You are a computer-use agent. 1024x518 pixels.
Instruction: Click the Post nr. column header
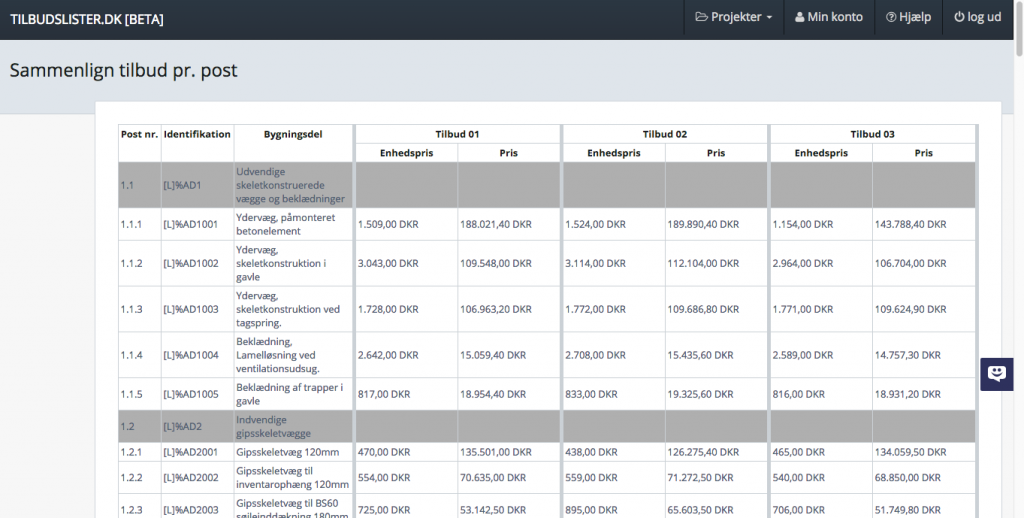click(139, 134)
